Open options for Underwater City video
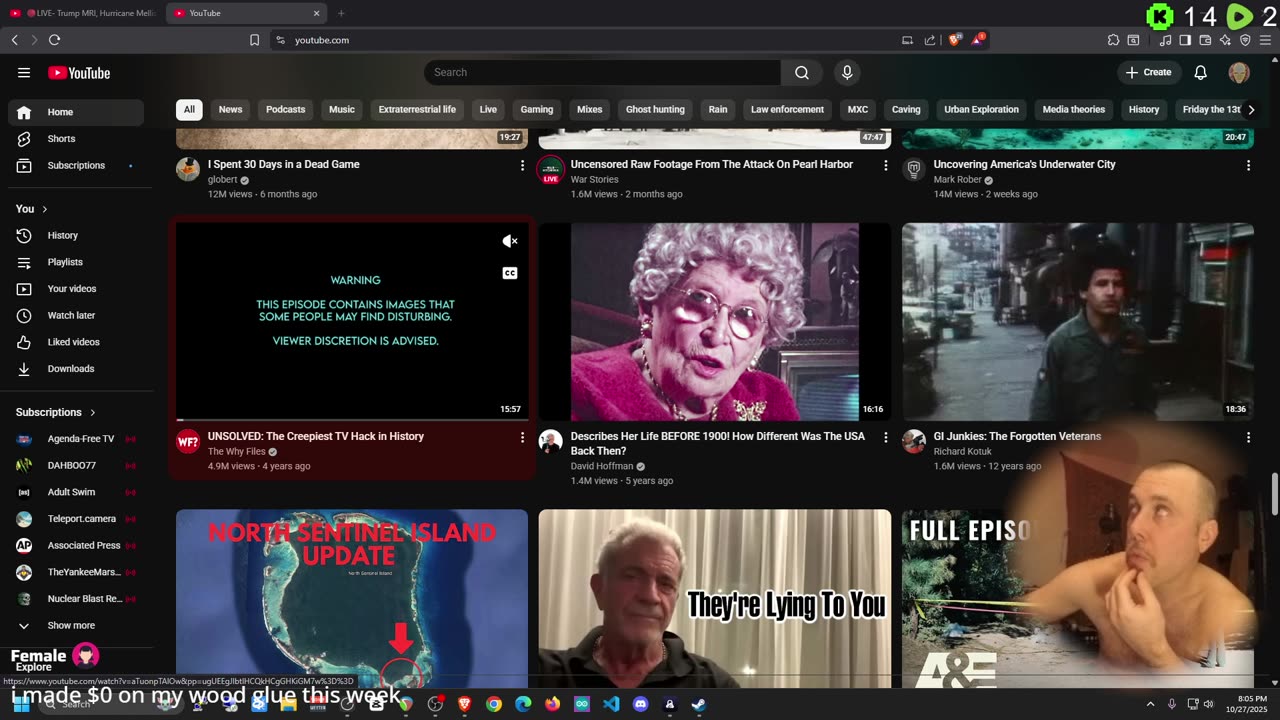The height and width of the screenshot is (720, 1280). (x=1248, y=165)
